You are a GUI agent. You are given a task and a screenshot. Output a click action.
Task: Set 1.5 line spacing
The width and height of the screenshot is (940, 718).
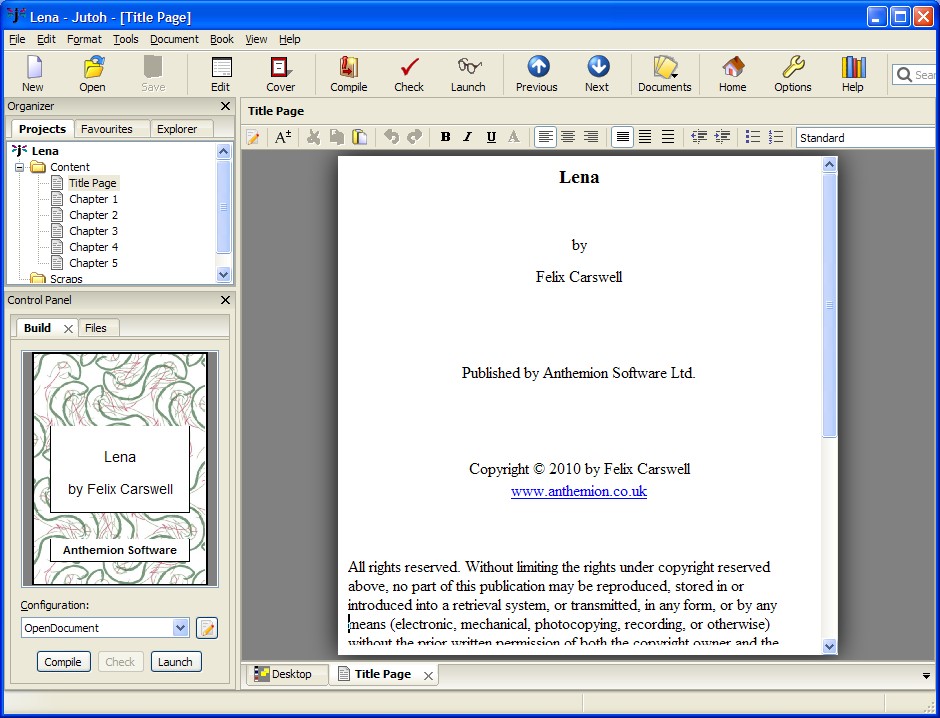click(645, 137)
